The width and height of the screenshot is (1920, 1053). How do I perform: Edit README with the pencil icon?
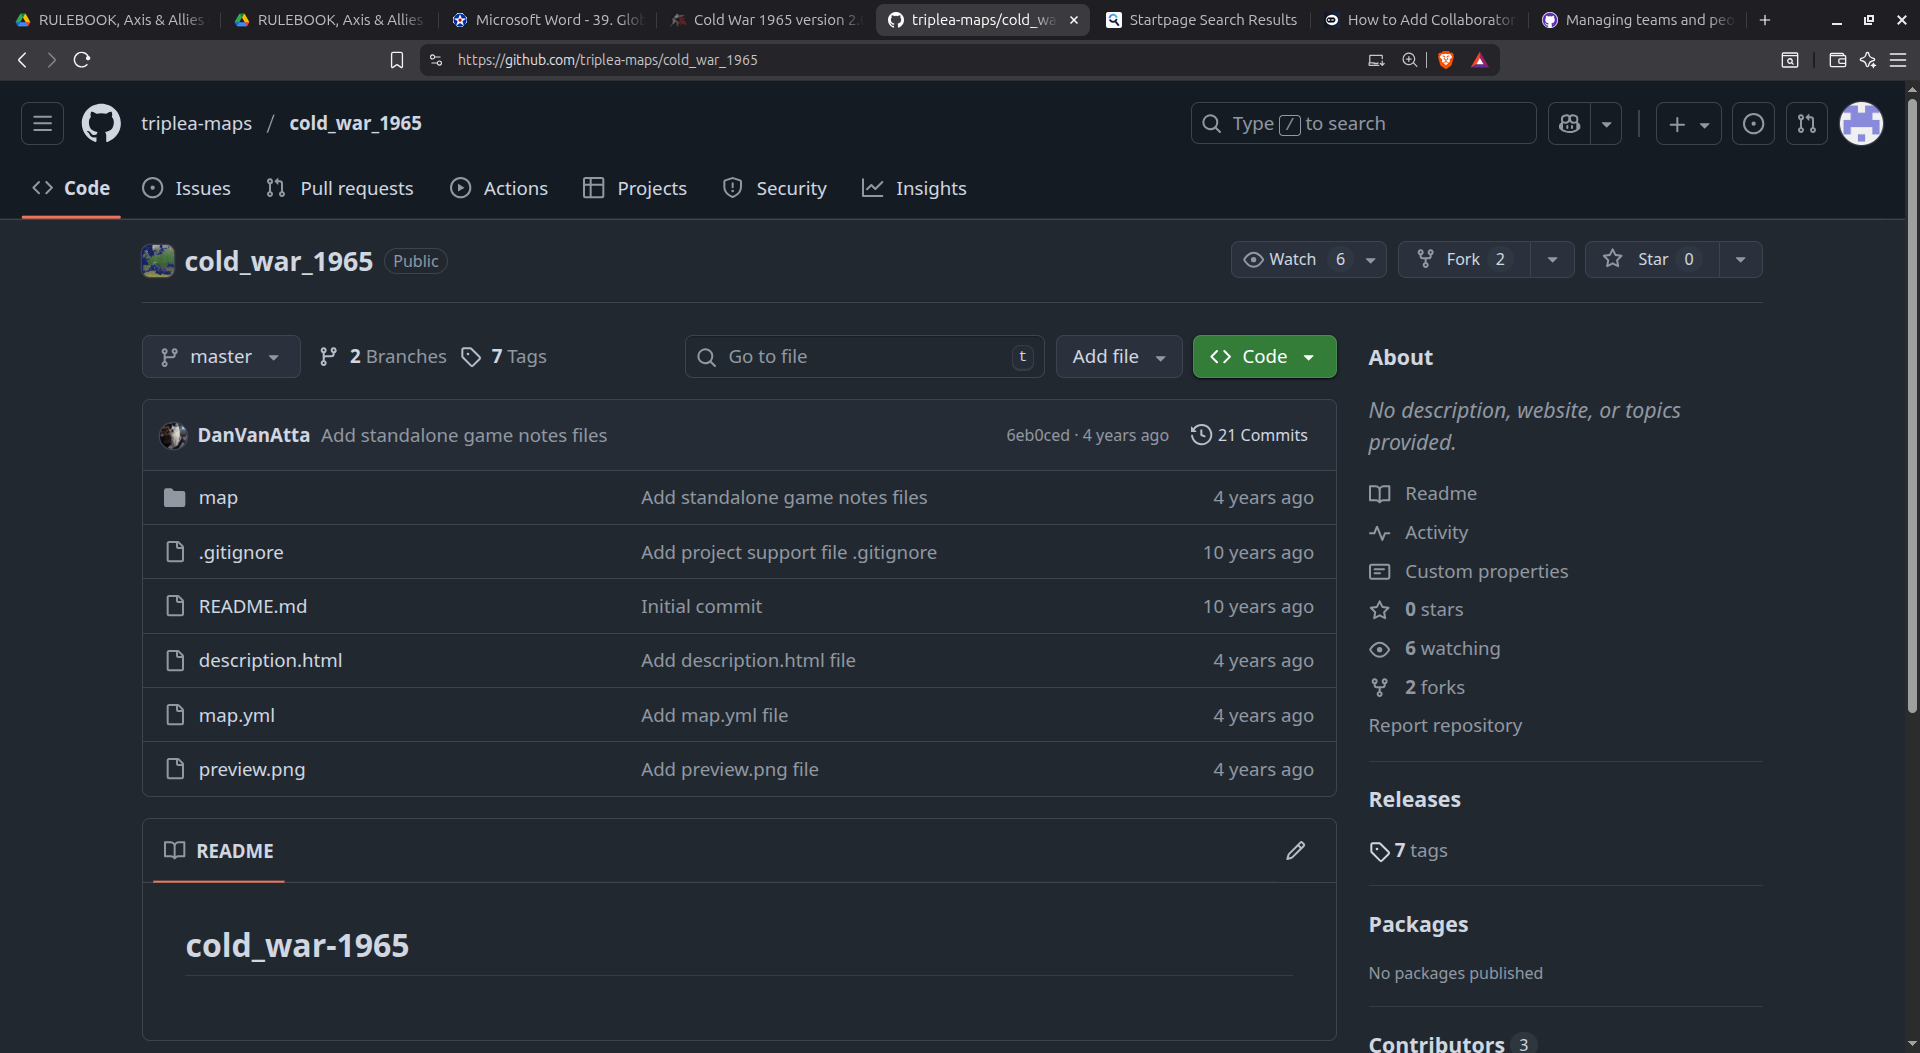click(x=1295, y=851)
